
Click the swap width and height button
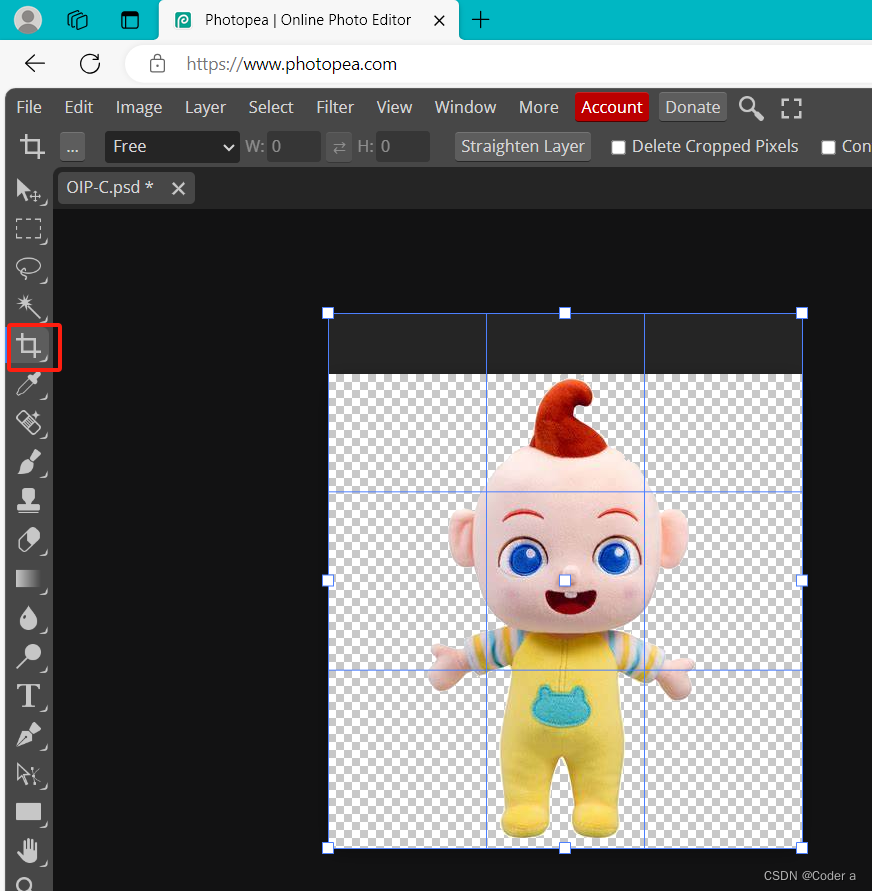(x=339, y=147)
